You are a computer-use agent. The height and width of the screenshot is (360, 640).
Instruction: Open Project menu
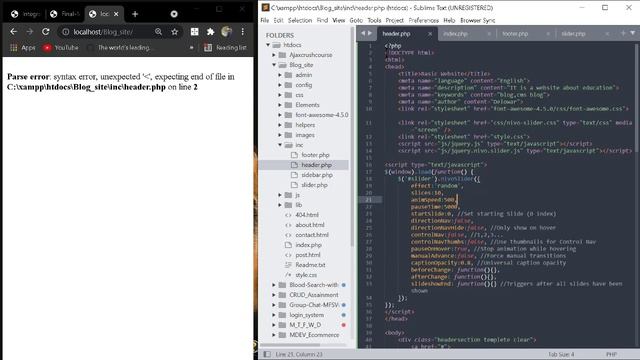(x=394, y=20)
